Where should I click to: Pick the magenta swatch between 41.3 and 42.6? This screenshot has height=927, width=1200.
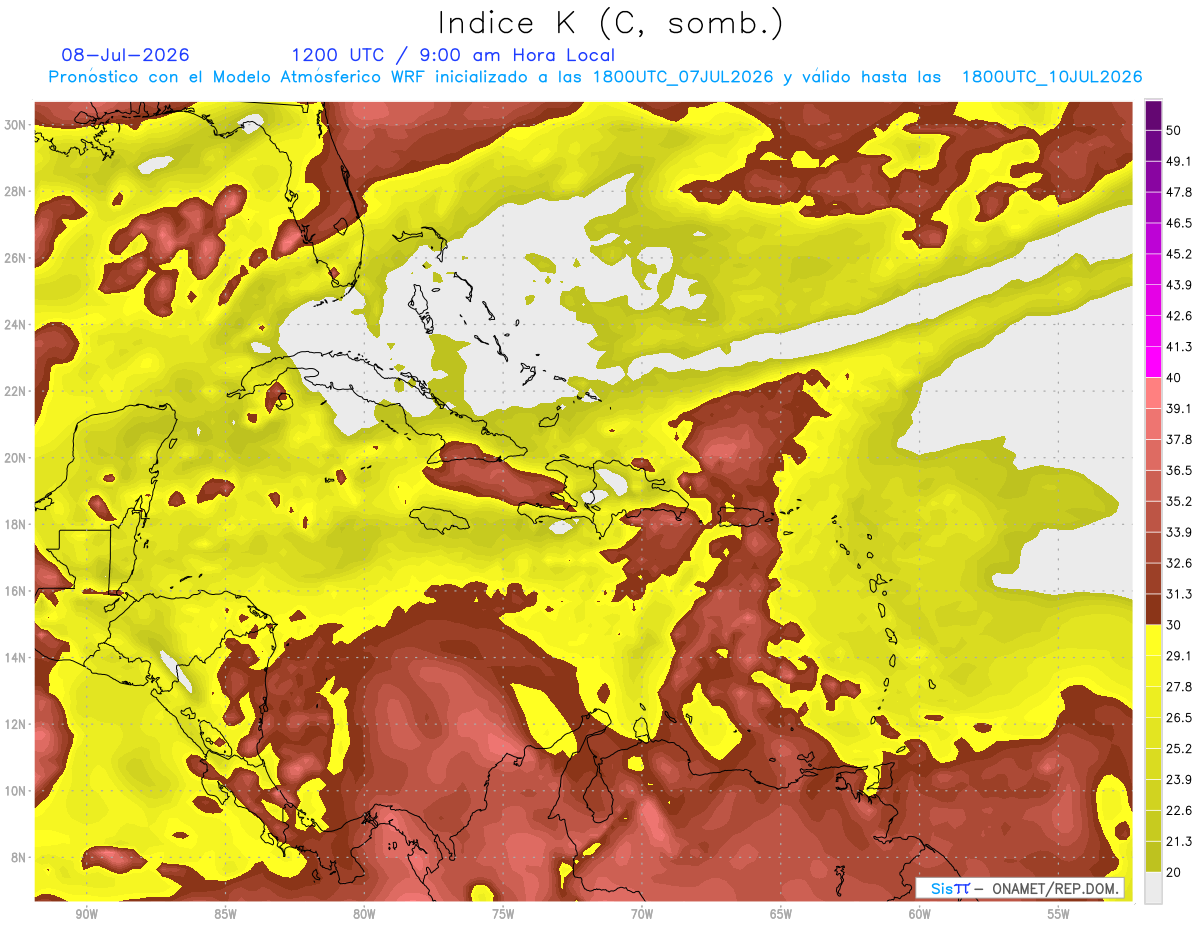point(1153,331)
